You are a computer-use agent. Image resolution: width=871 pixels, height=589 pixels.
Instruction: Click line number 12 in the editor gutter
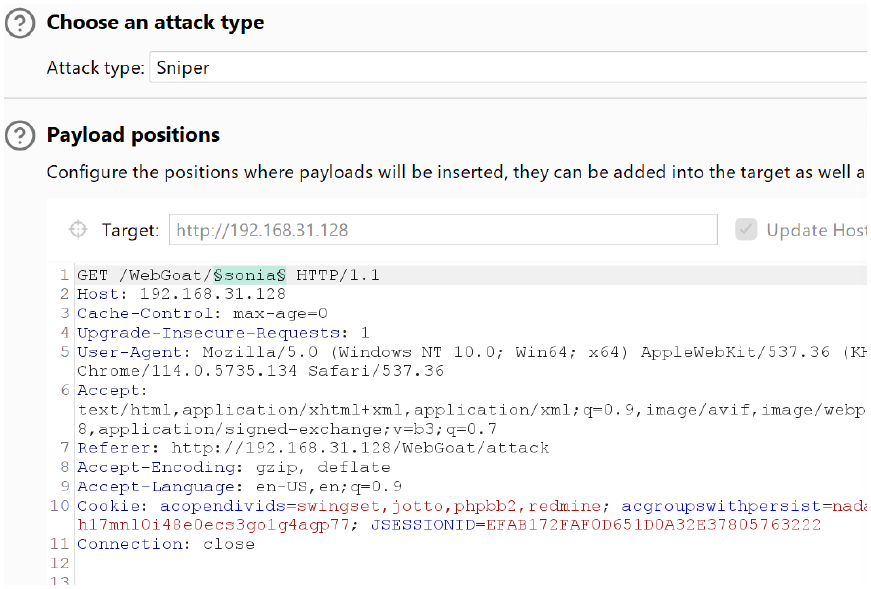[x=59, y=563]
